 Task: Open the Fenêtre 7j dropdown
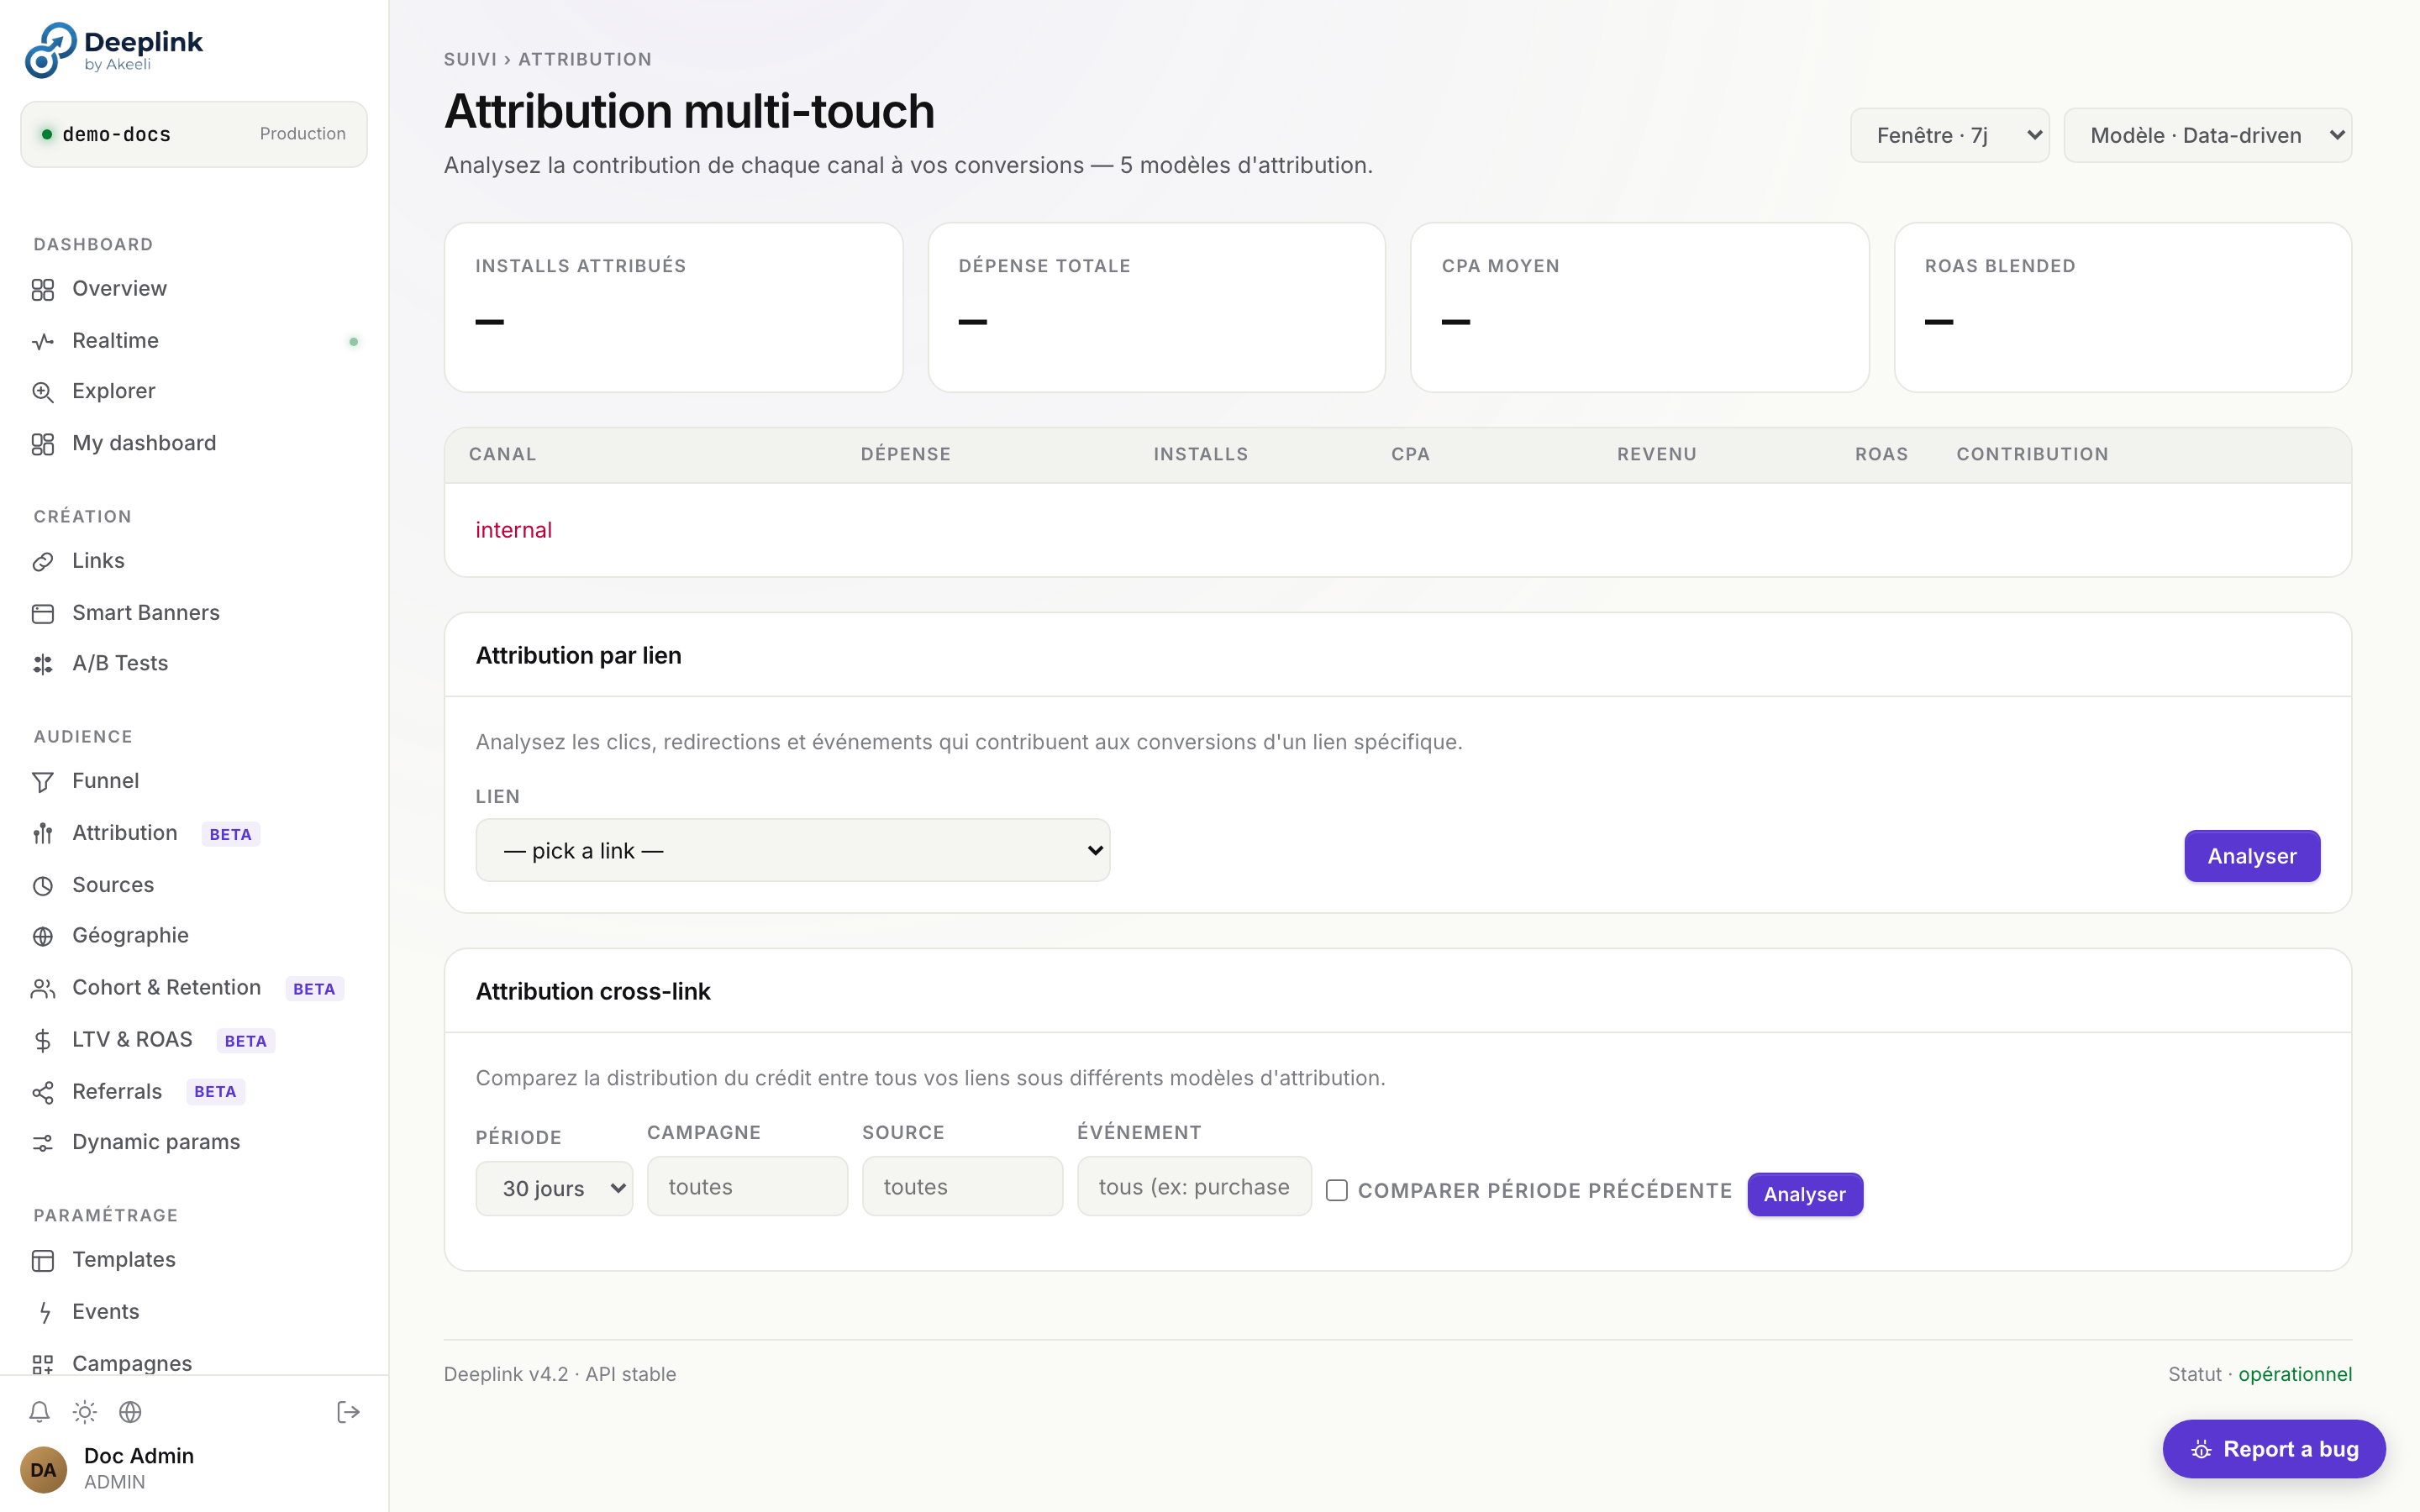tap(1950, 135)
